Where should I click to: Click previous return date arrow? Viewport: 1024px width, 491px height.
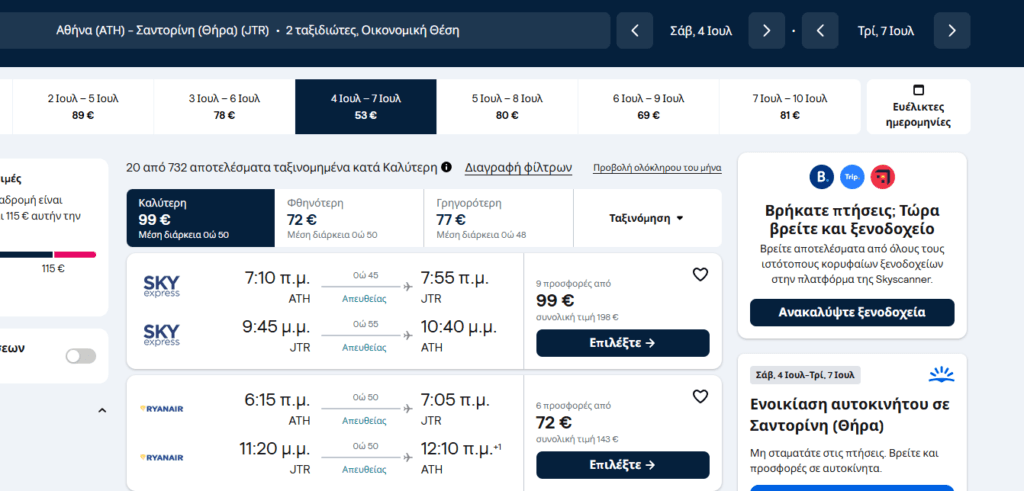tap(820, 30)
